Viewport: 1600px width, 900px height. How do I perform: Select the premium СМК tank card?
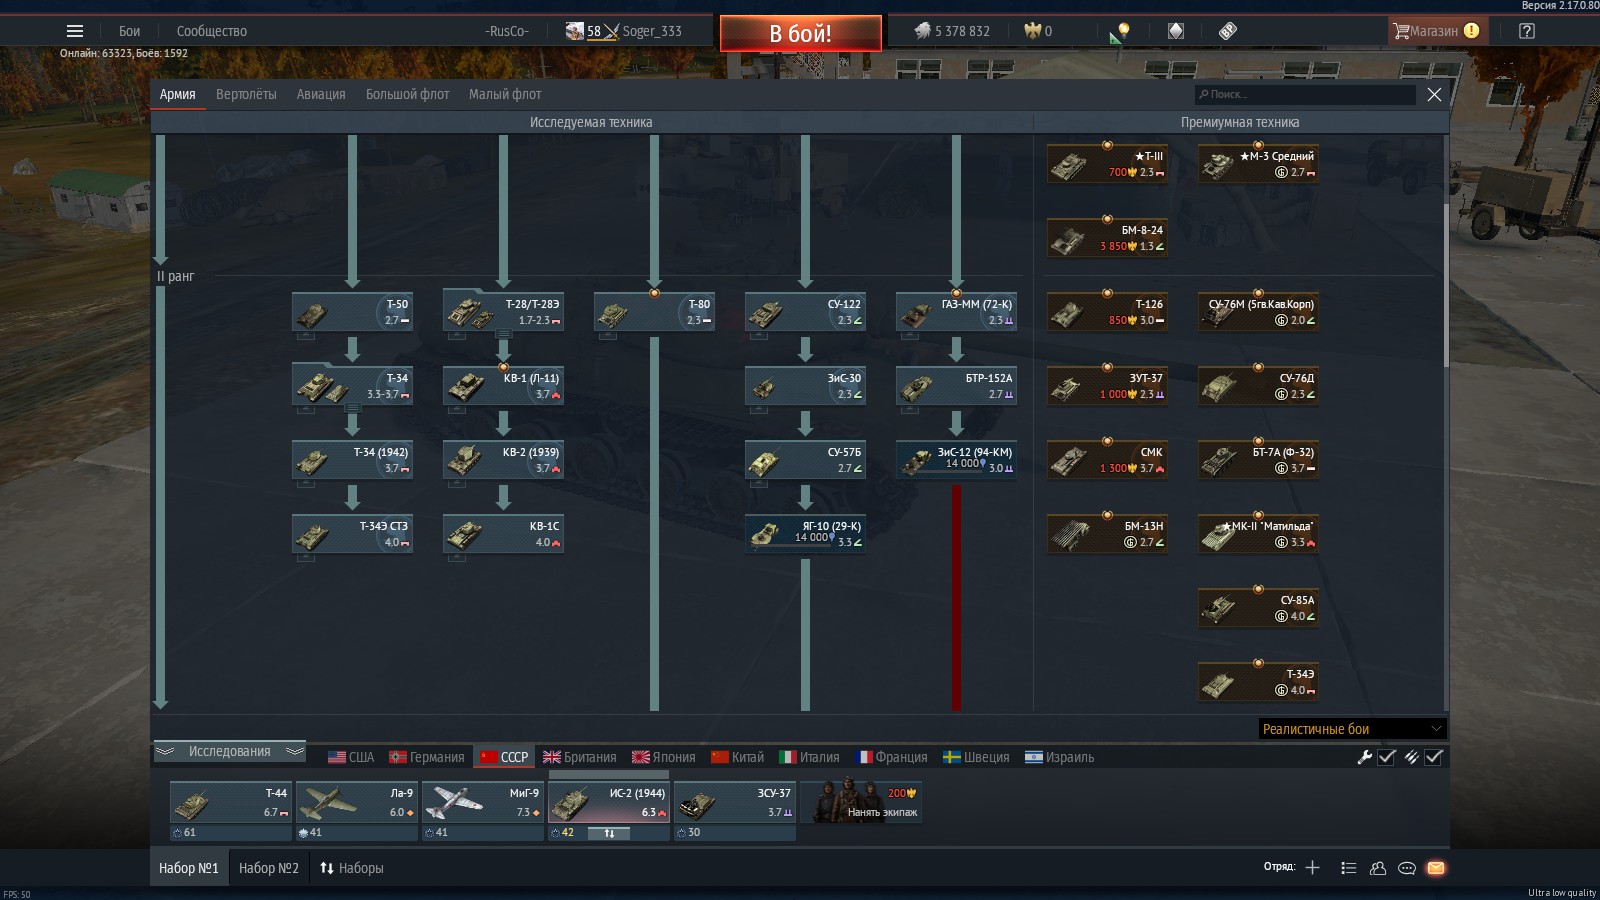[x=1107, y=460]
